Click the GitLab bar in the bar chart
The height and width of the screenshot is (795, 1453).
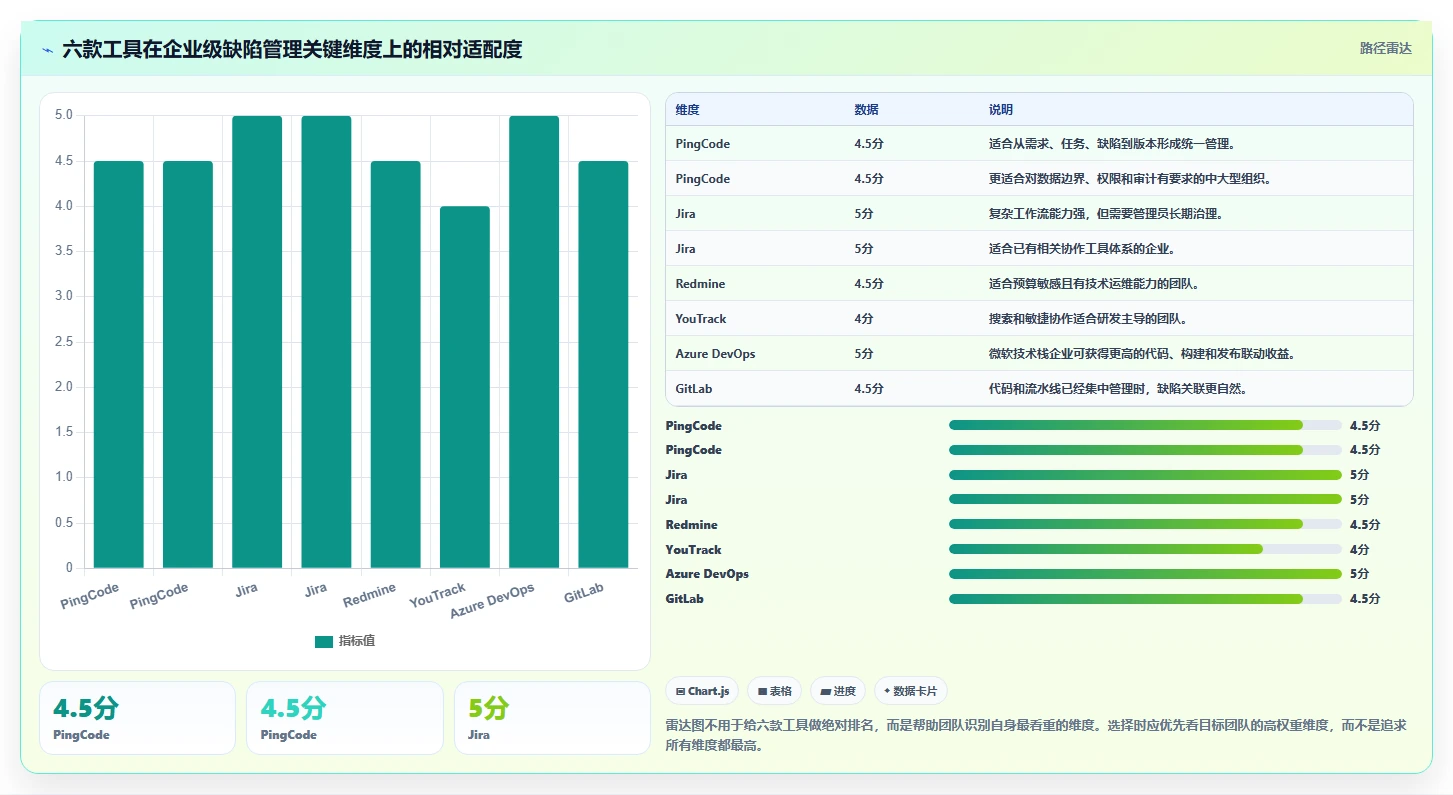coord(603,364)
